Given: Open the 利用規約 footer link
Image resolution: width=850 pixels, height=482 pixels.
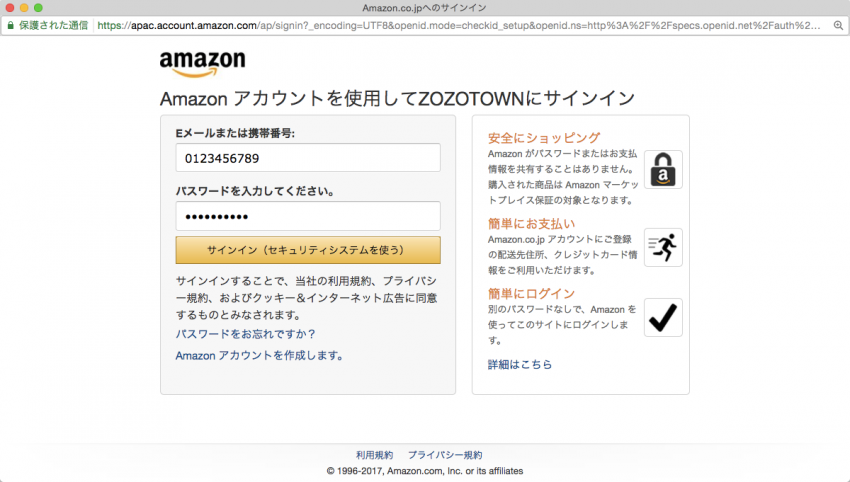Looking at the screenshot, I should click(374, 455).
